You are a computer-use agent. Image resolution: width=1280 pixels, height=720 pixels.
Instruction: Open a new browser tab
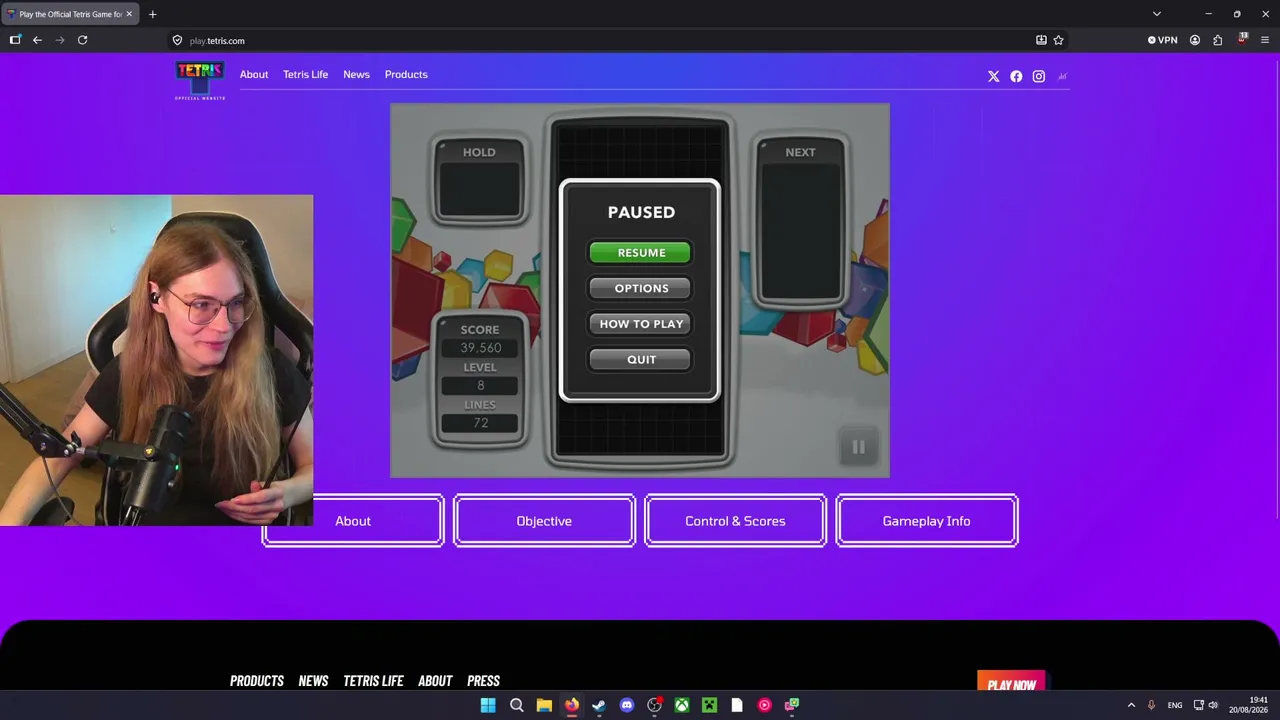coord(152,14)
